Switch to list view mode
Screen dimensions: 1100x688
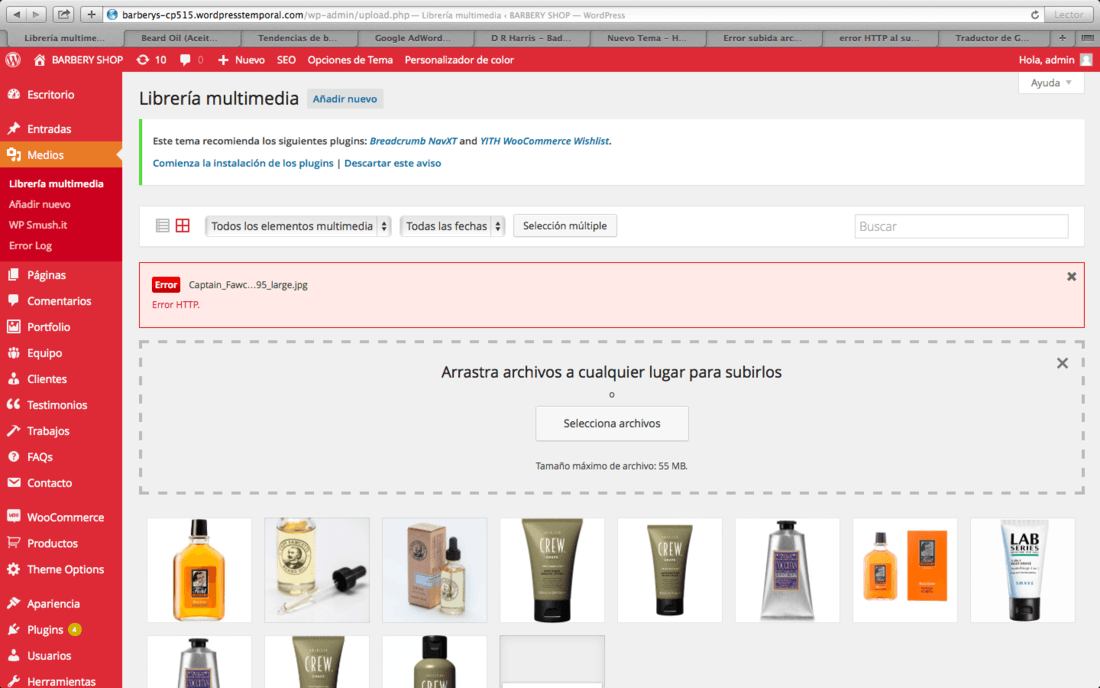[x=162, y=225]
